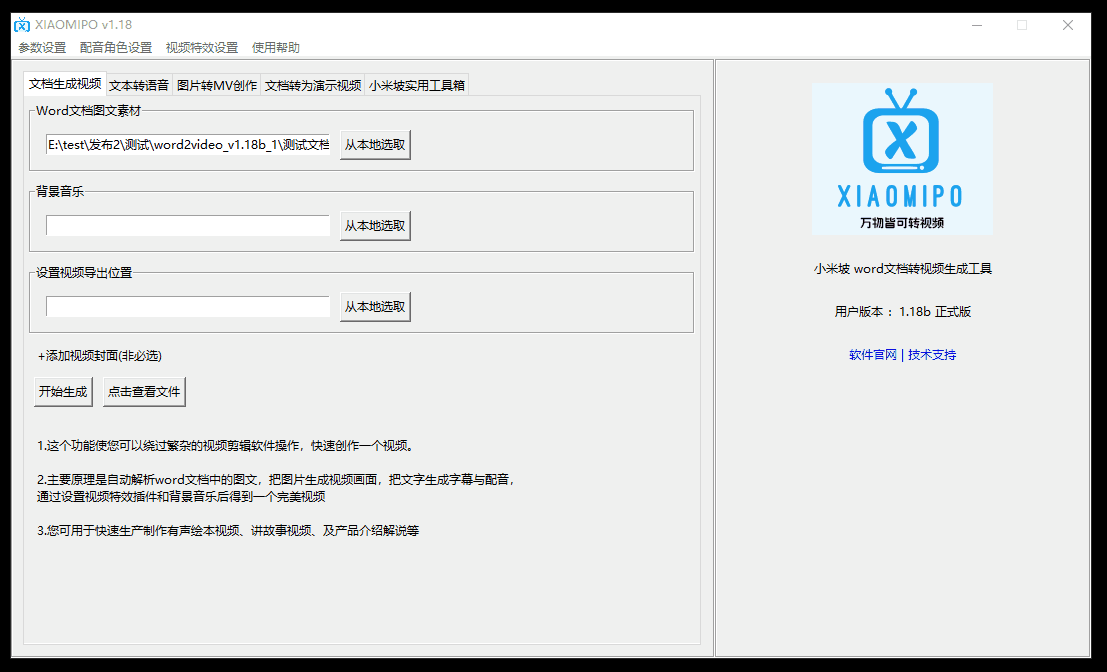Maximize the XIAOMIPO window

coord(1022,25)
